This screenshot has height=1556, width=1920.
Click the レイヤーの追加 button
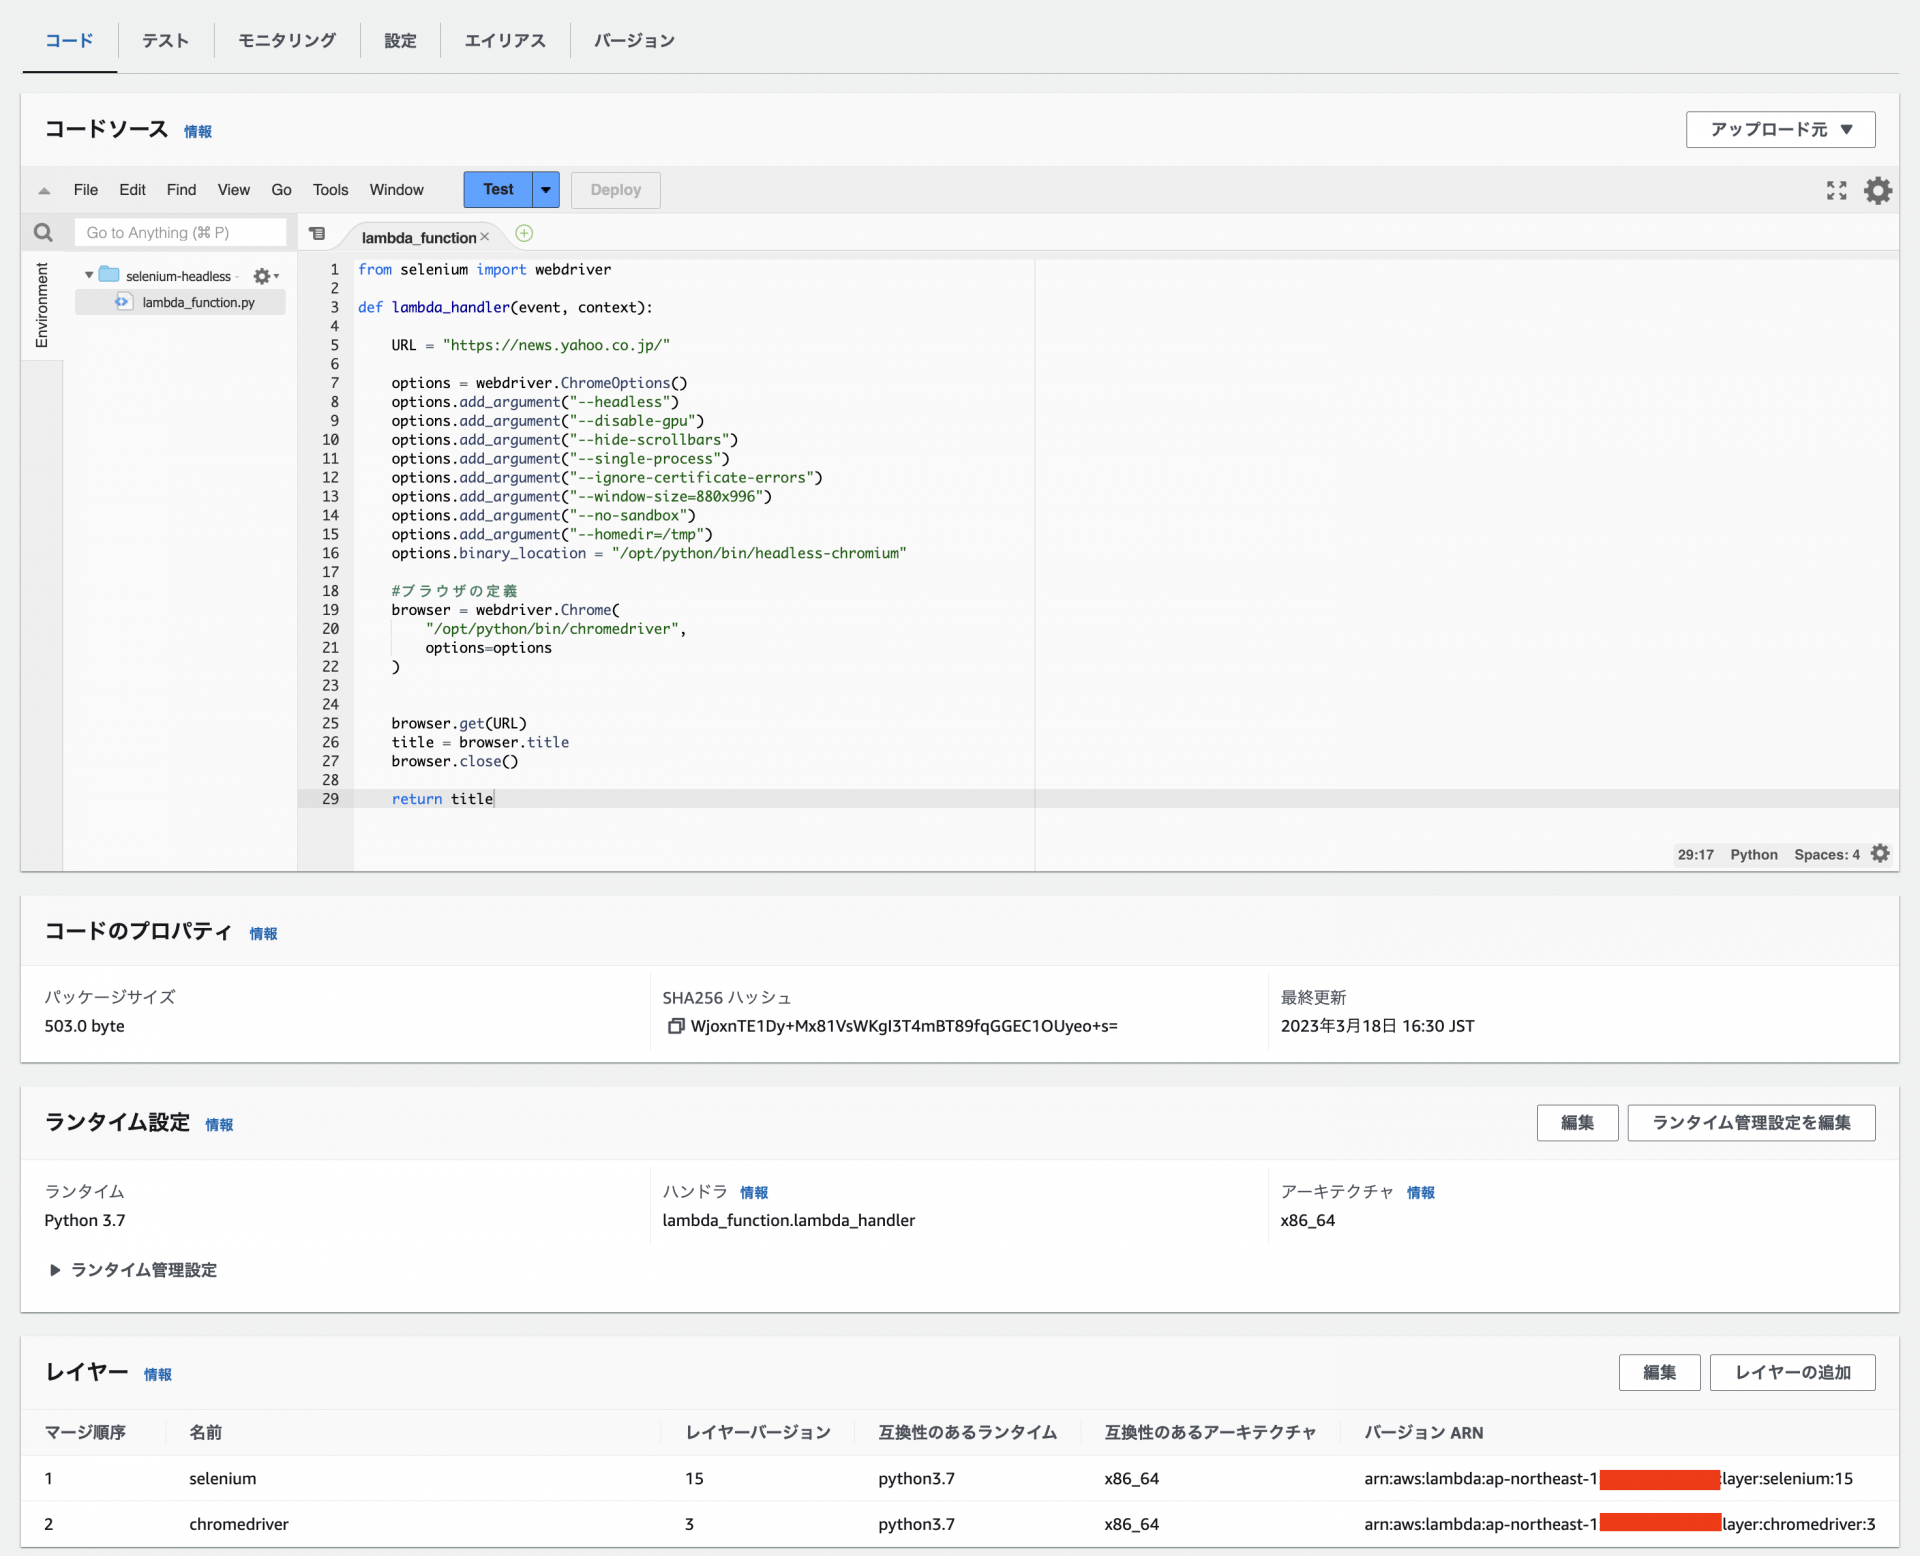coord(1791,1372)
